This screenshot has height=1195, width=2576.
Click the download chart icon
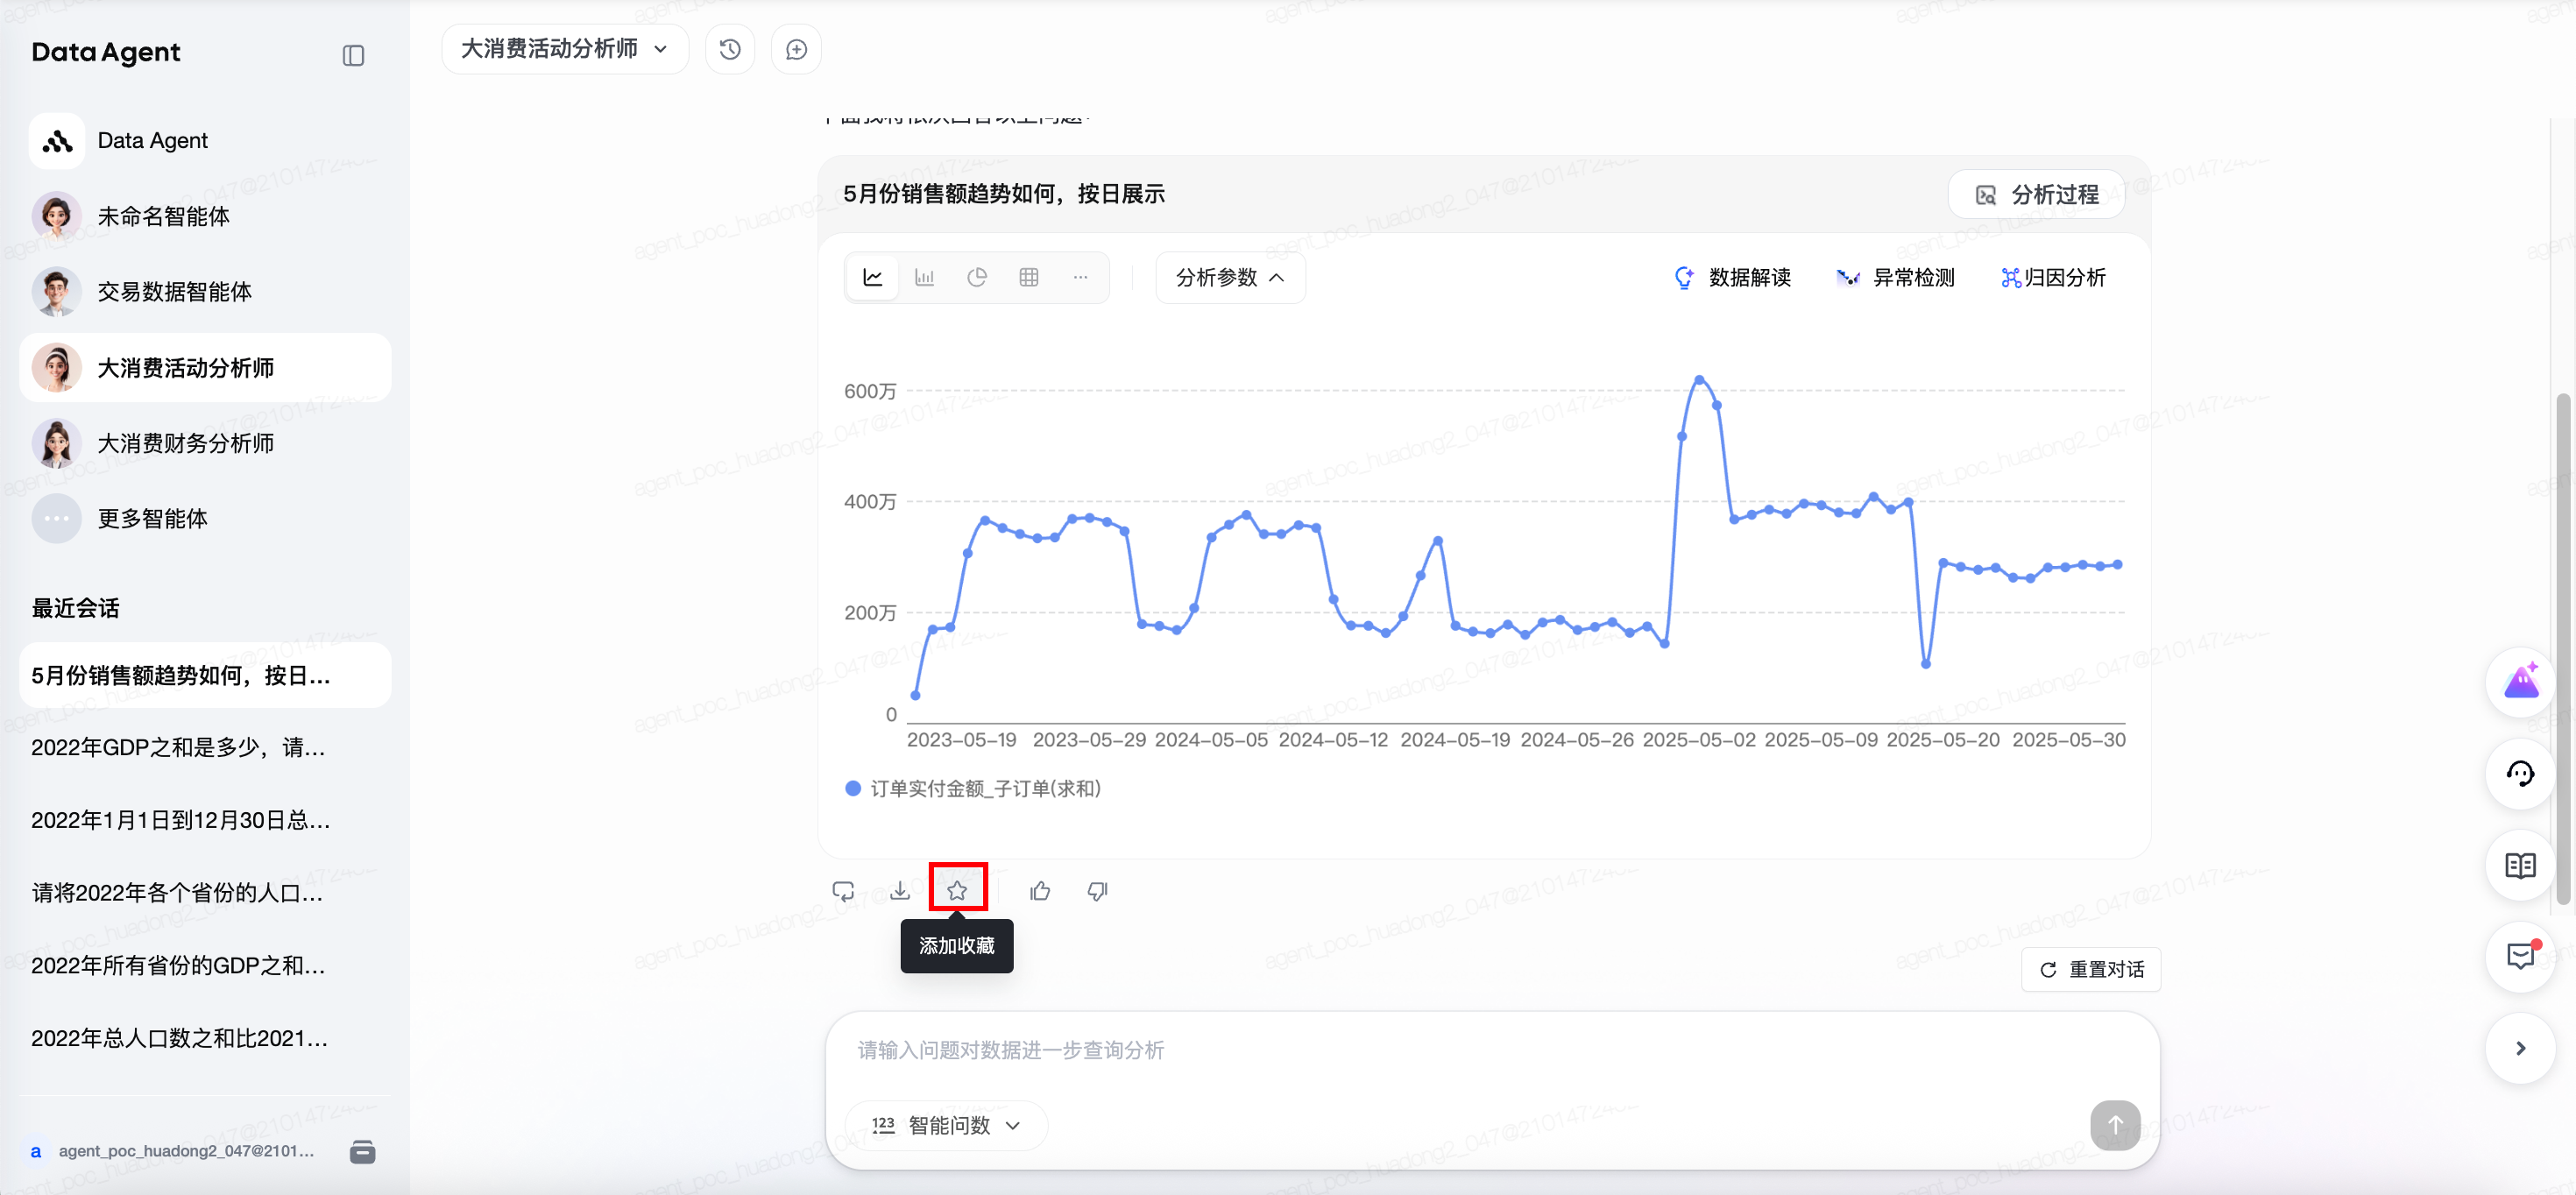pos(900,890)
